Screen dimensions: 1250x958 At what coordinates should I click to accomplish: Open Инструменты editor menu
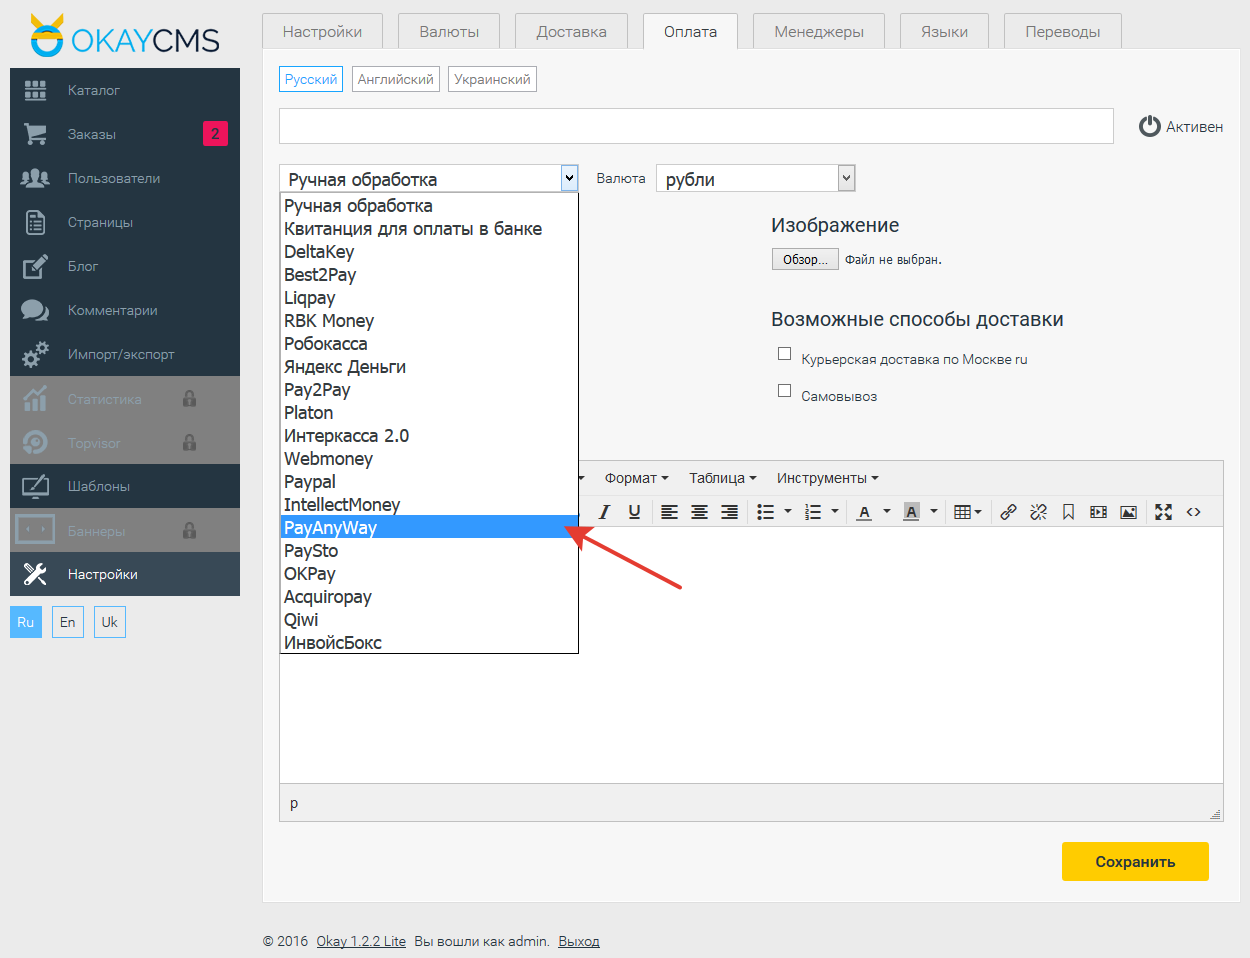(x=828, y=478)
